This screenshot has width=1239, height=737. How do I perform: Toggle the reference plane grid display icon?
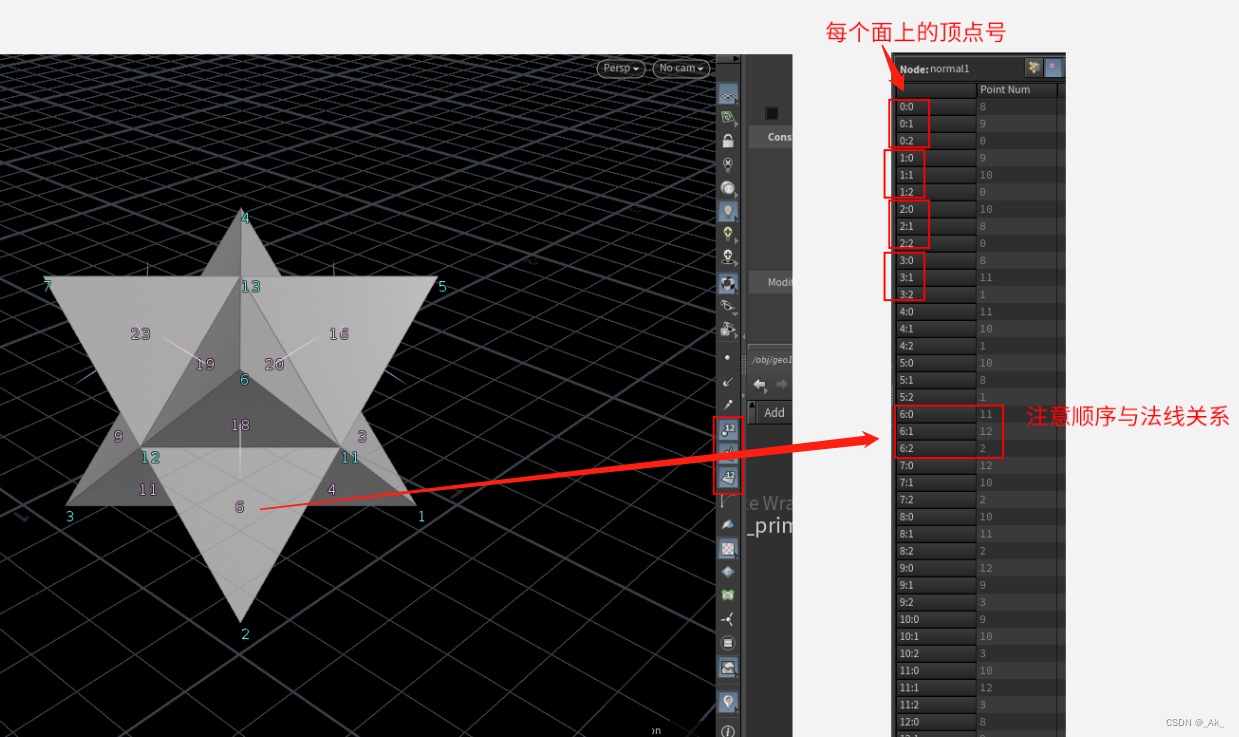coord(728,95)
